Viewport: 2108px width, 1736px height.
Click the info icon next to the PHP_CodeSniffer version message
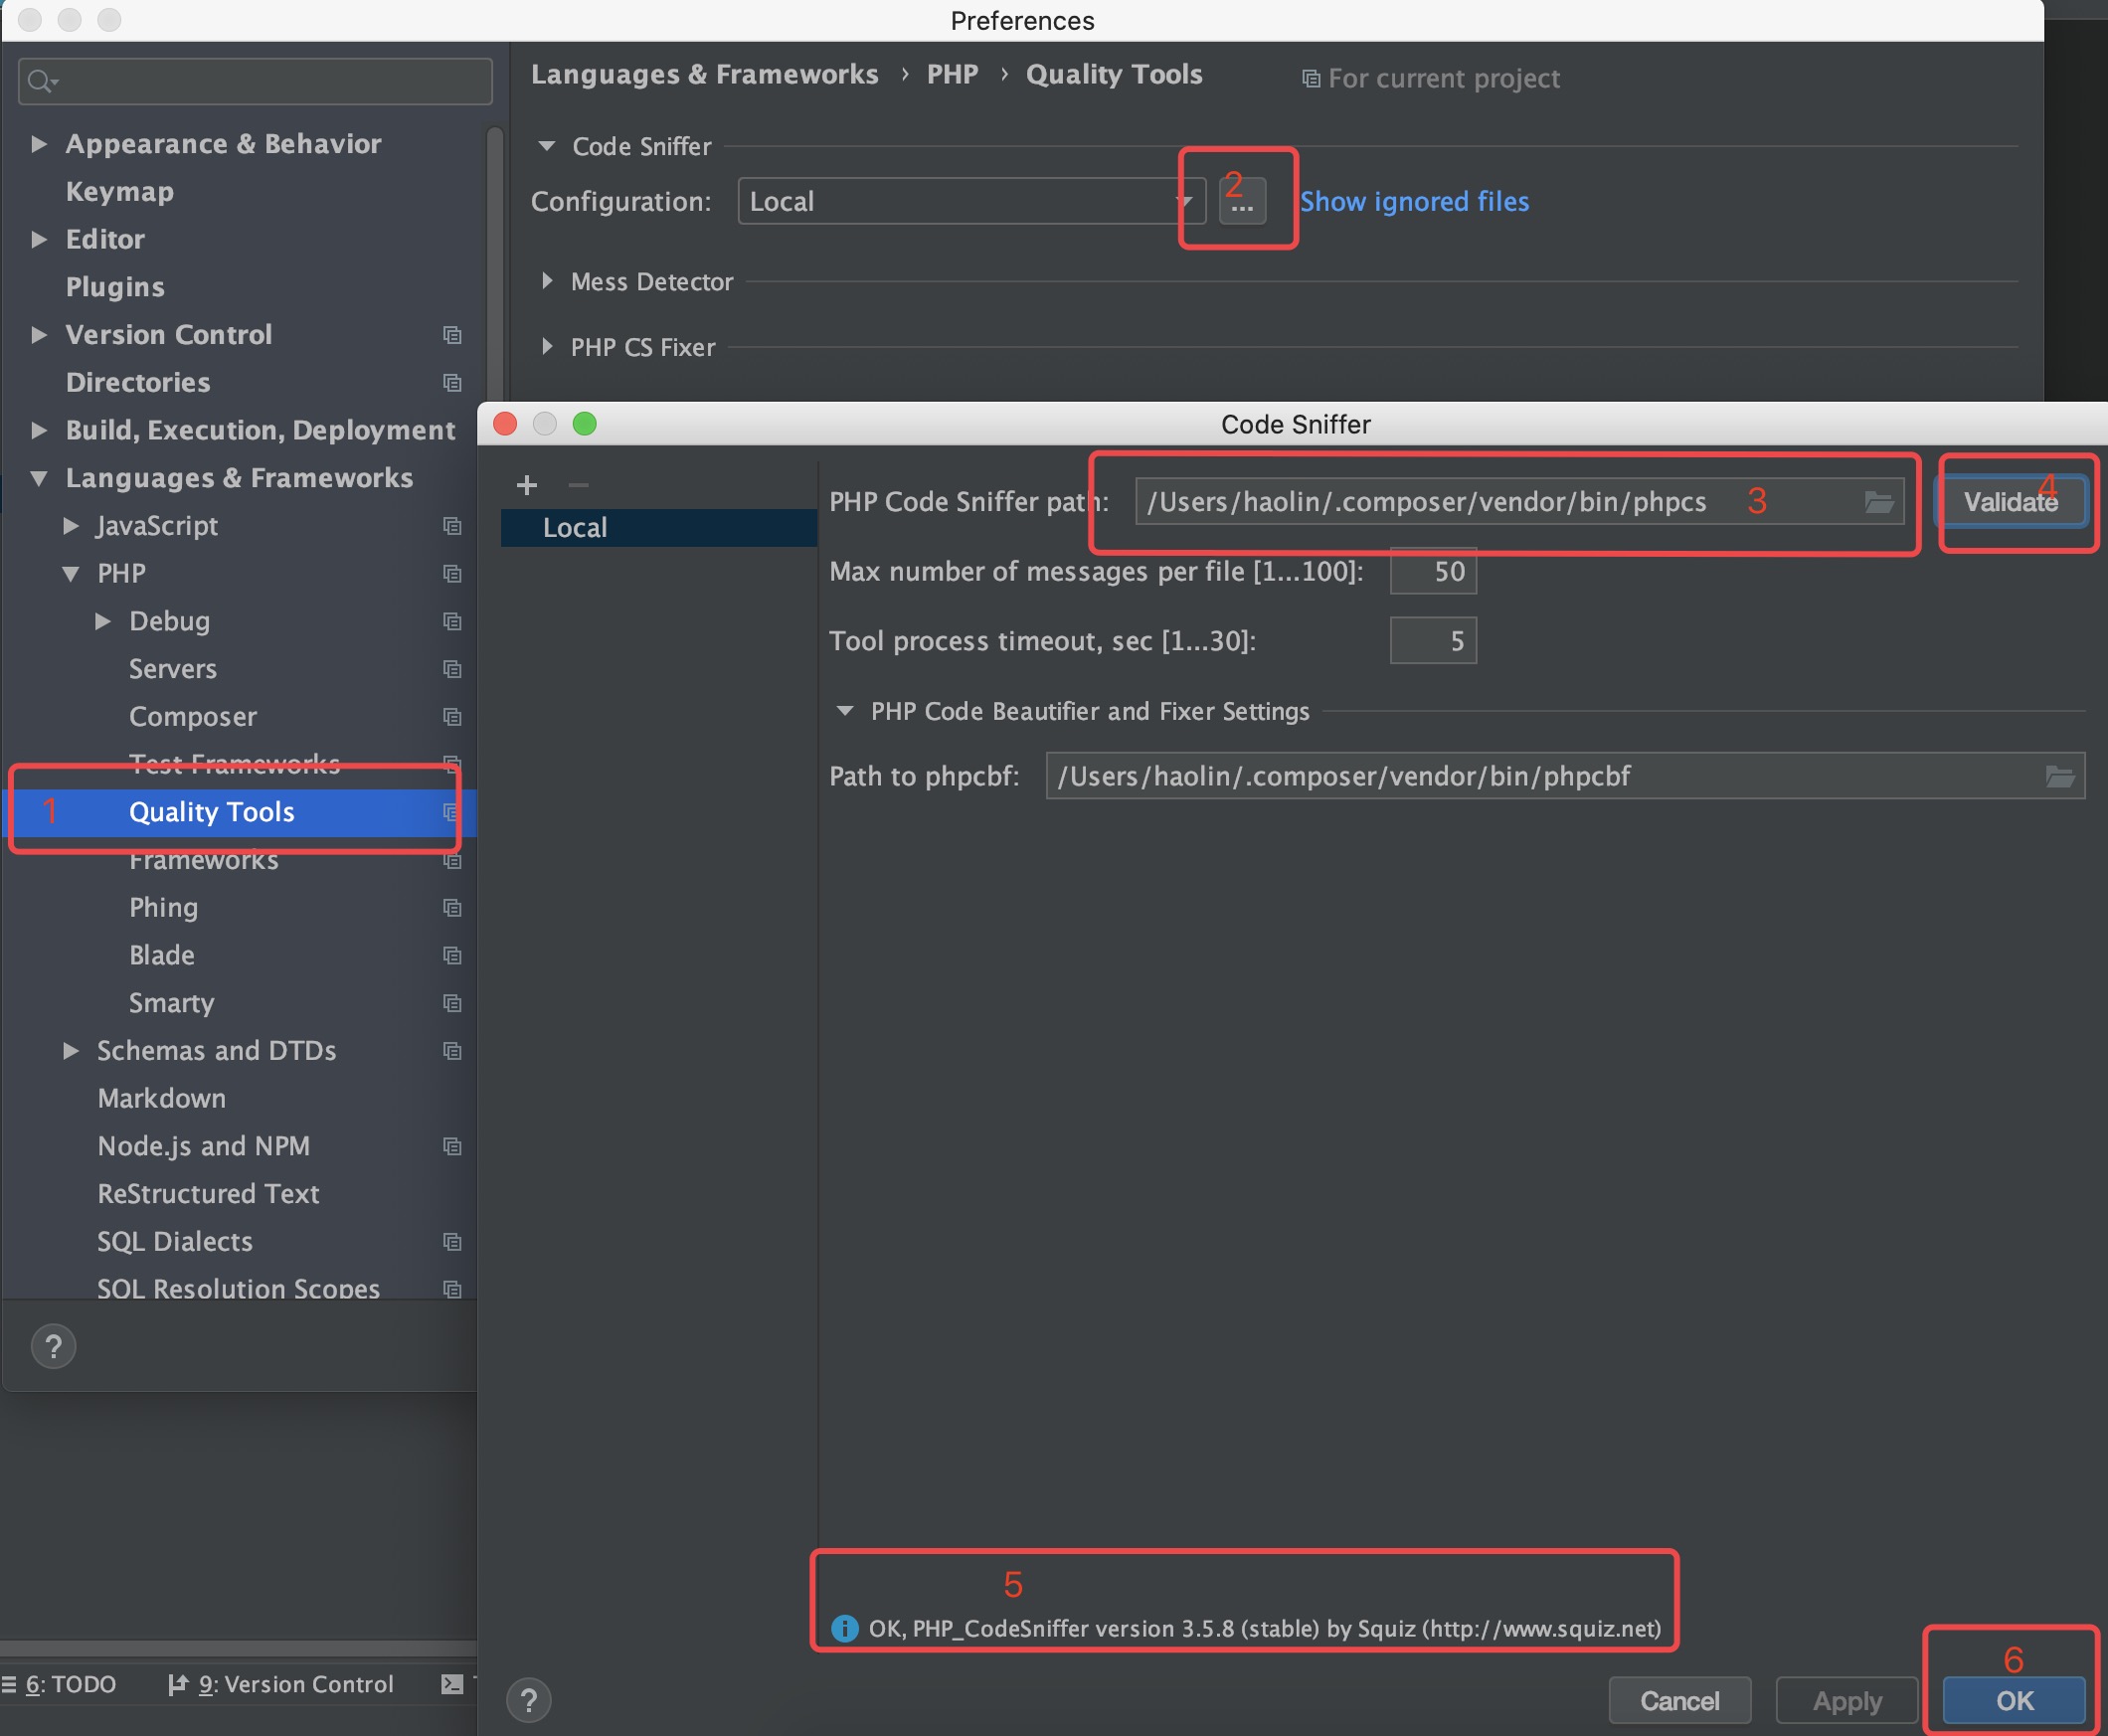pos(845,1628)
